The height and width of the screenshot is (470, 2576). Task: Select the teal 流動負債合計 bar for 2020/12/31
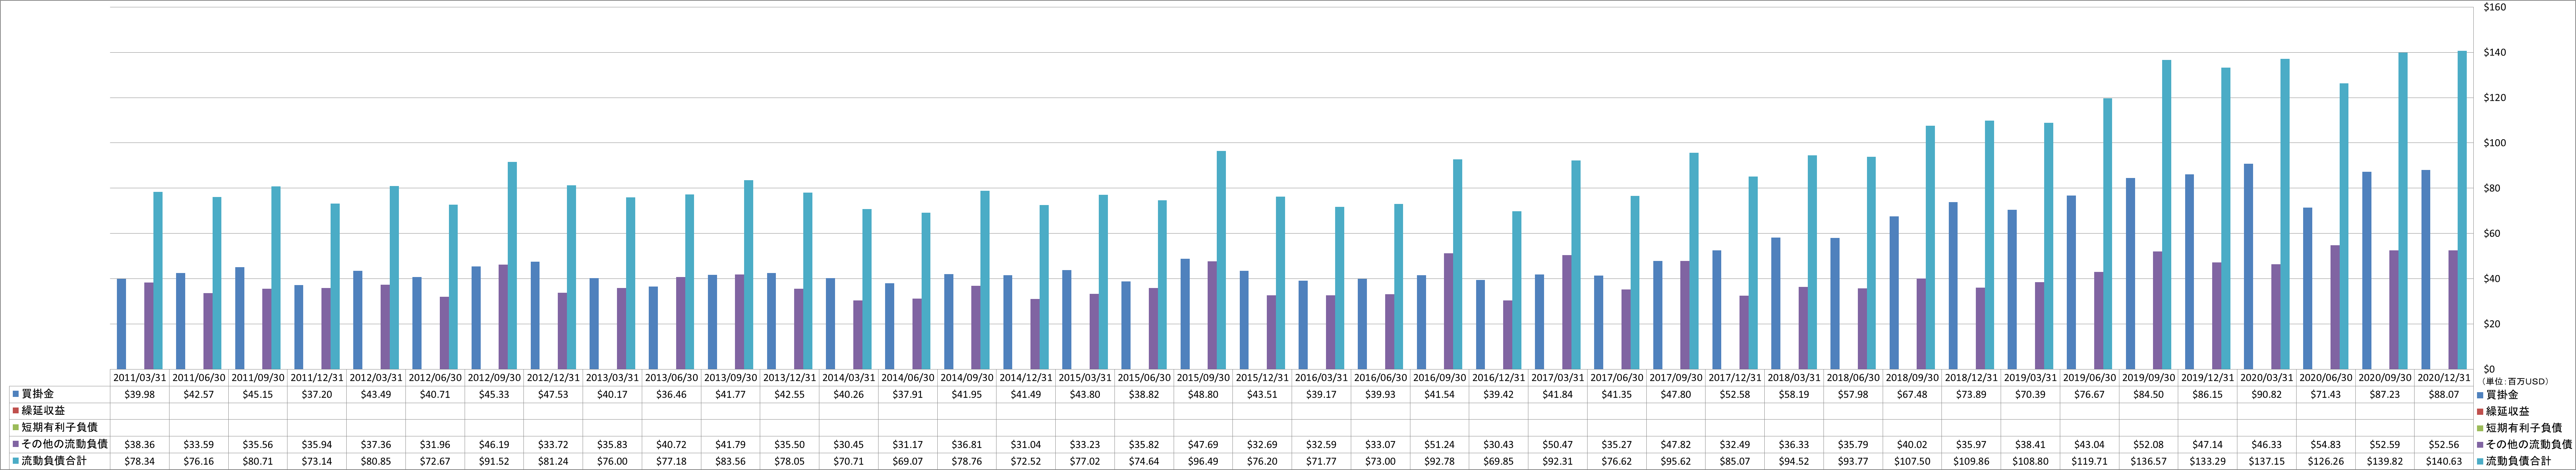(x=2462, y=210)
